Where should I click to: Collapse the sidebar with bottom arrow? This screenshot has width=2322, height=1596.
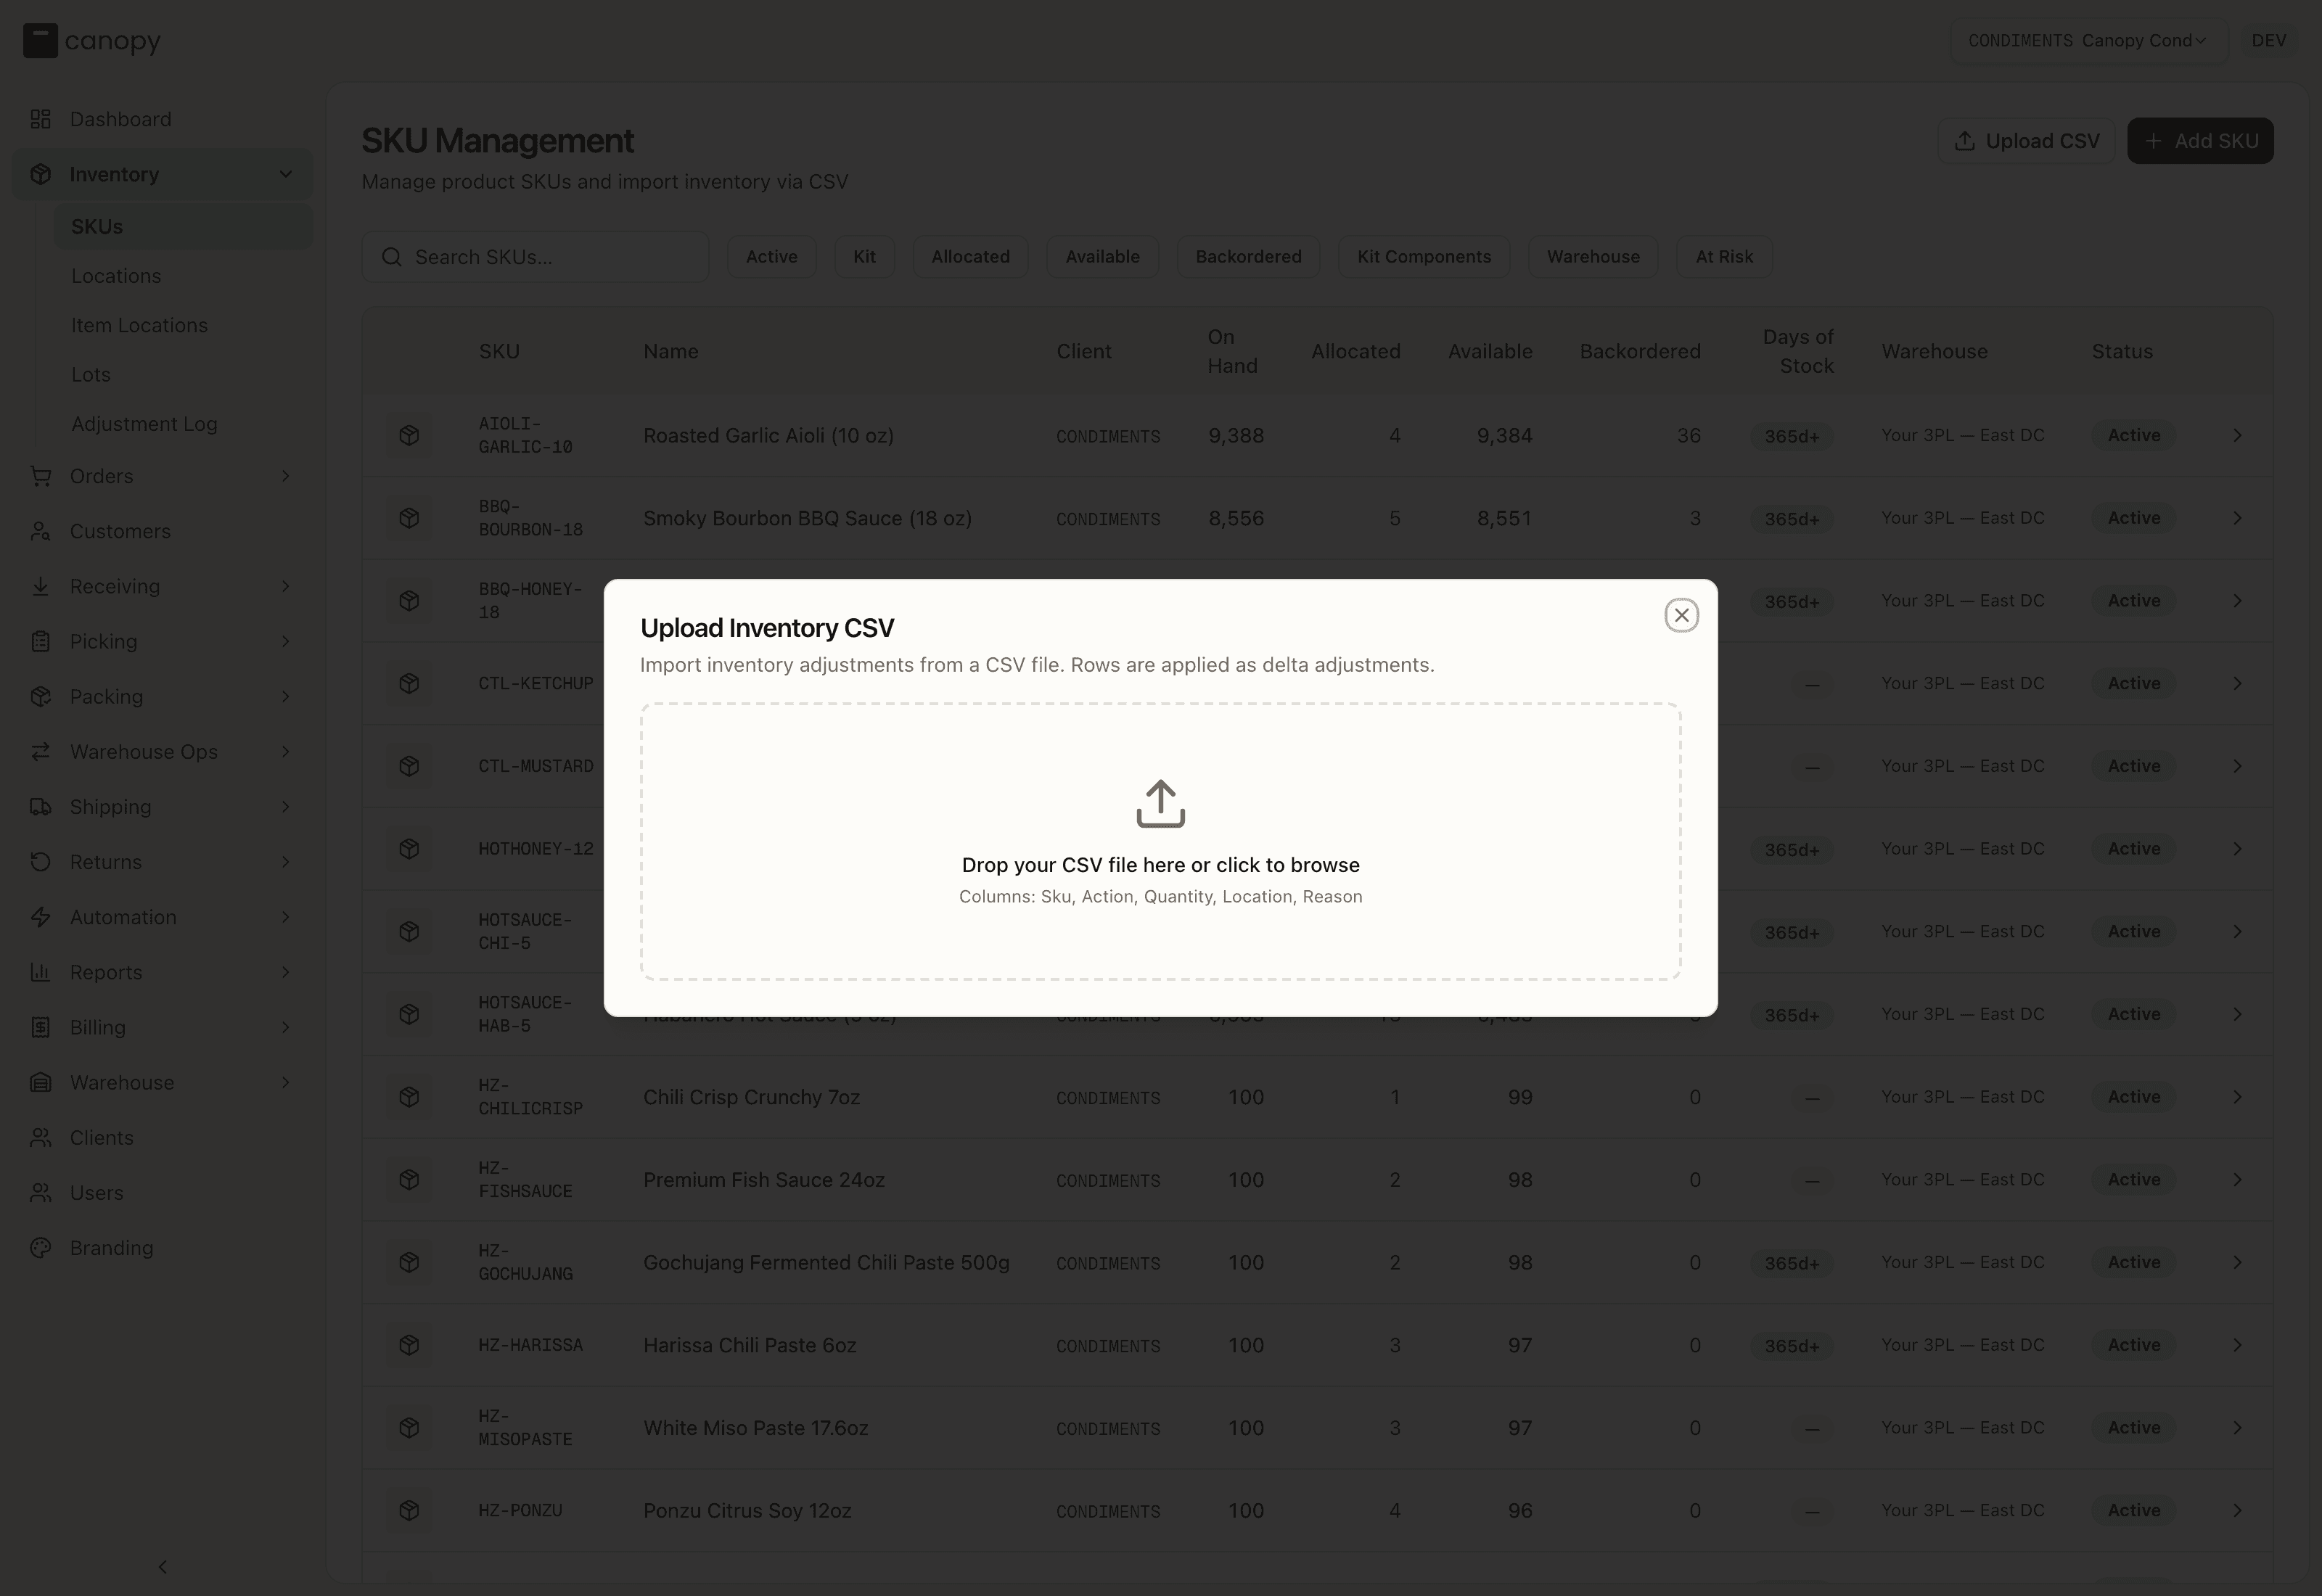tap(163, 1566)
